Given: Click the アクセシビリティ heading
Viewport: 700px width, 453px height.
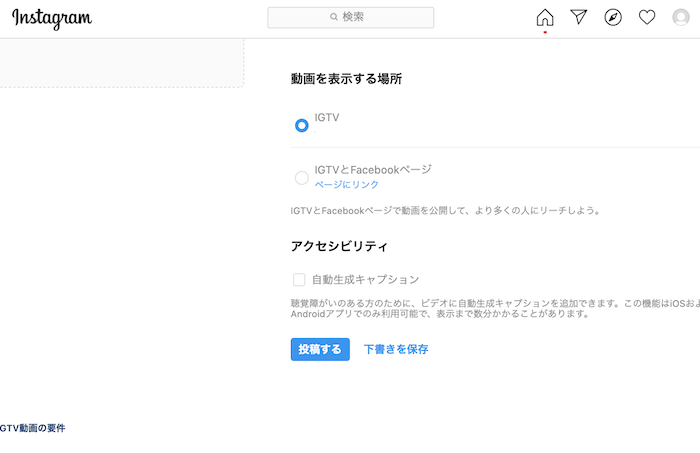Looking at the screenshot, I should [x=339, y=246].
